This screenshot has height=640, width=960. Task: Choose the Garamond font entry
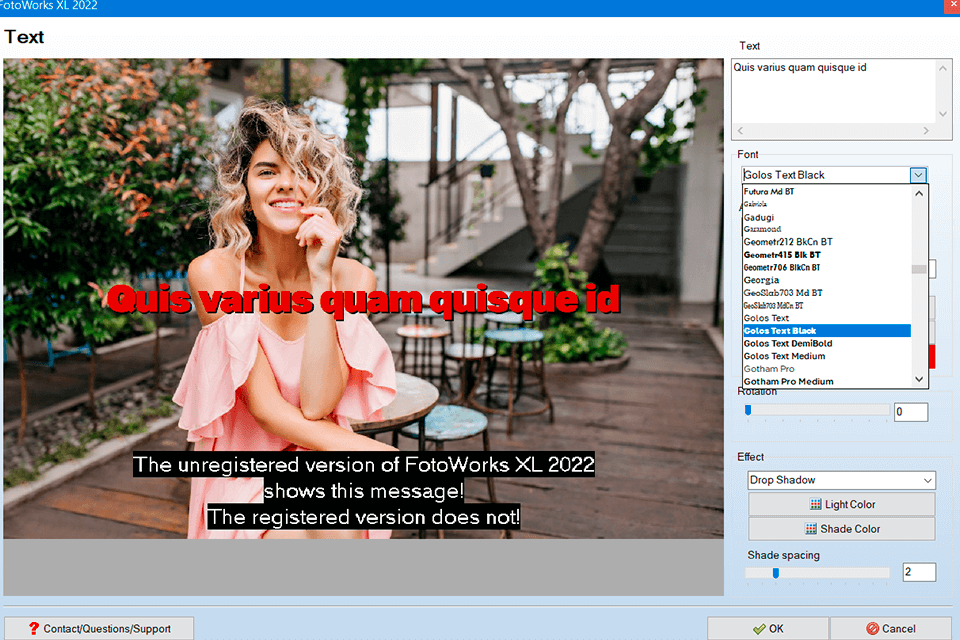tap(763, 229)
